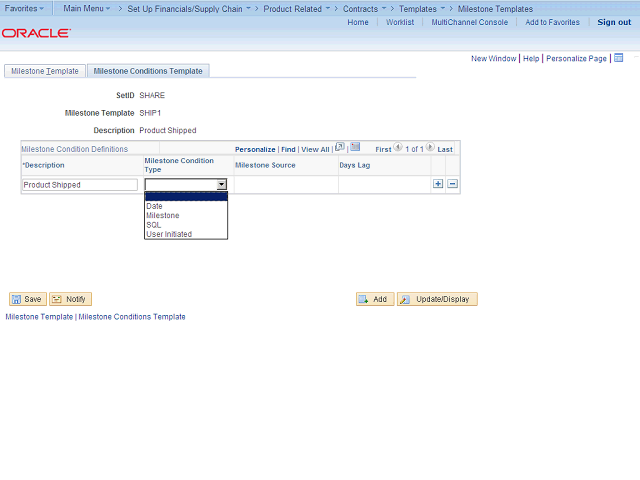Click the Description field containing Product Shipped
The width and height of the screenshot is (640, 480).
(80, 185)
